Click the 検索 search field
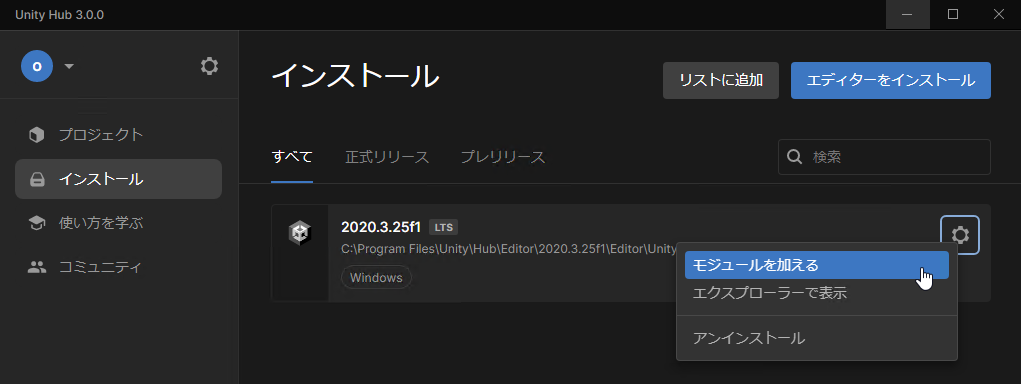This screenshot has width=1021, height=384. (x=884, y=157)
